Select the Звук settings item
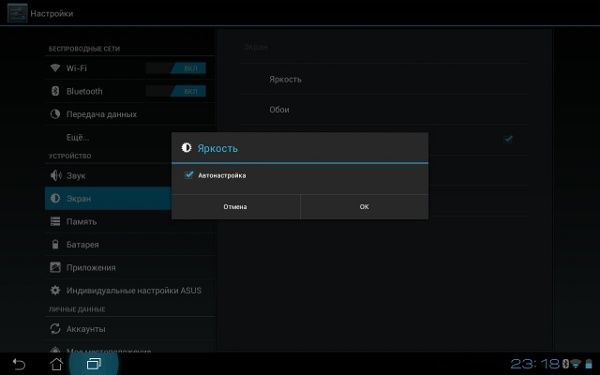Screen dimensions: 600x375 (x=108, y=176)
